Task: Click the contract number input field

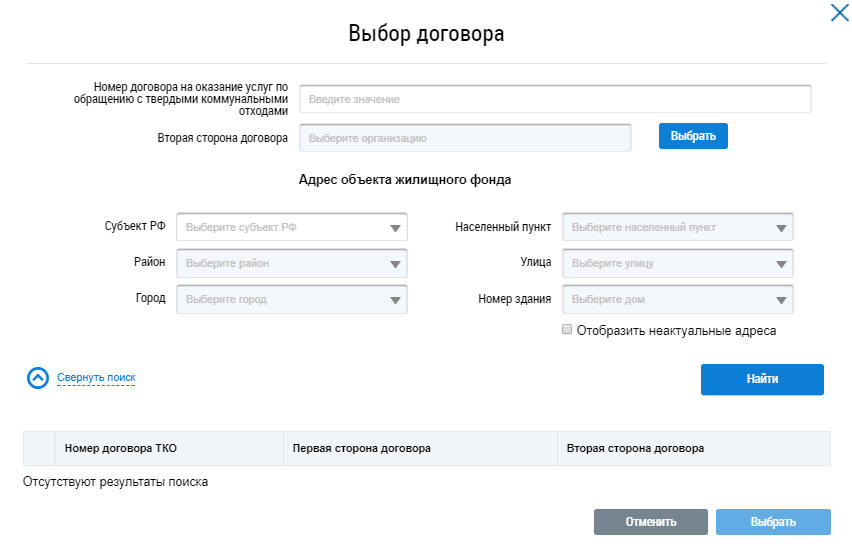Action: pos(555,99)
